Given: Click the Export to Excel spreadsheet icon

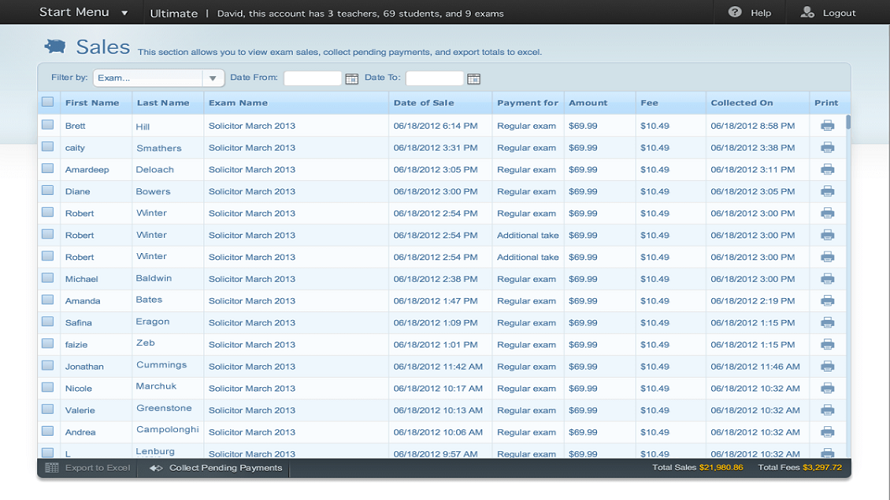Looking at the screenshot, I should click(52, 468).
